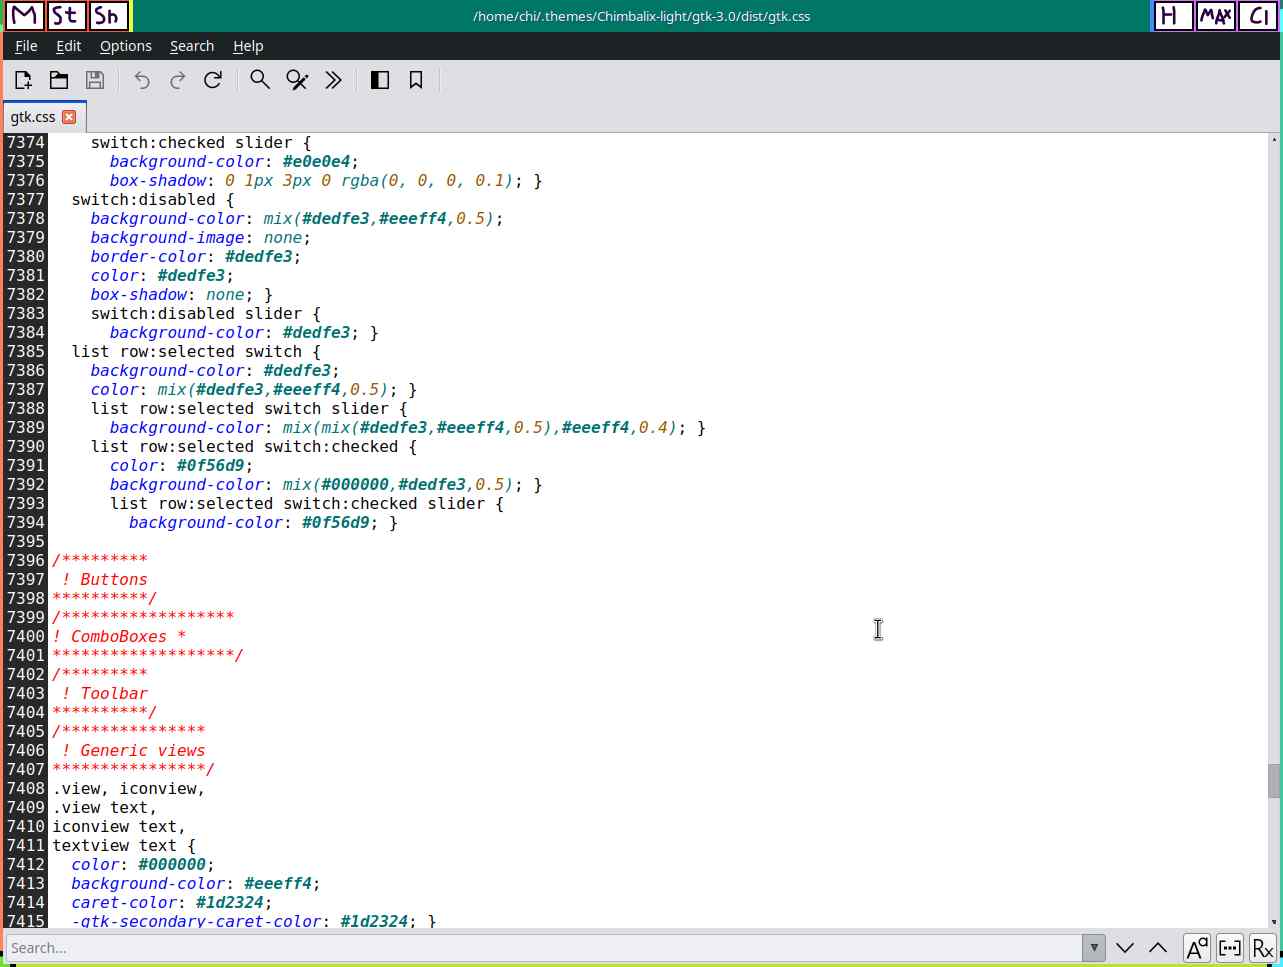The image size is (1283, 967).
Task: Click the magnifier find icon
Action: coord(260,80)
